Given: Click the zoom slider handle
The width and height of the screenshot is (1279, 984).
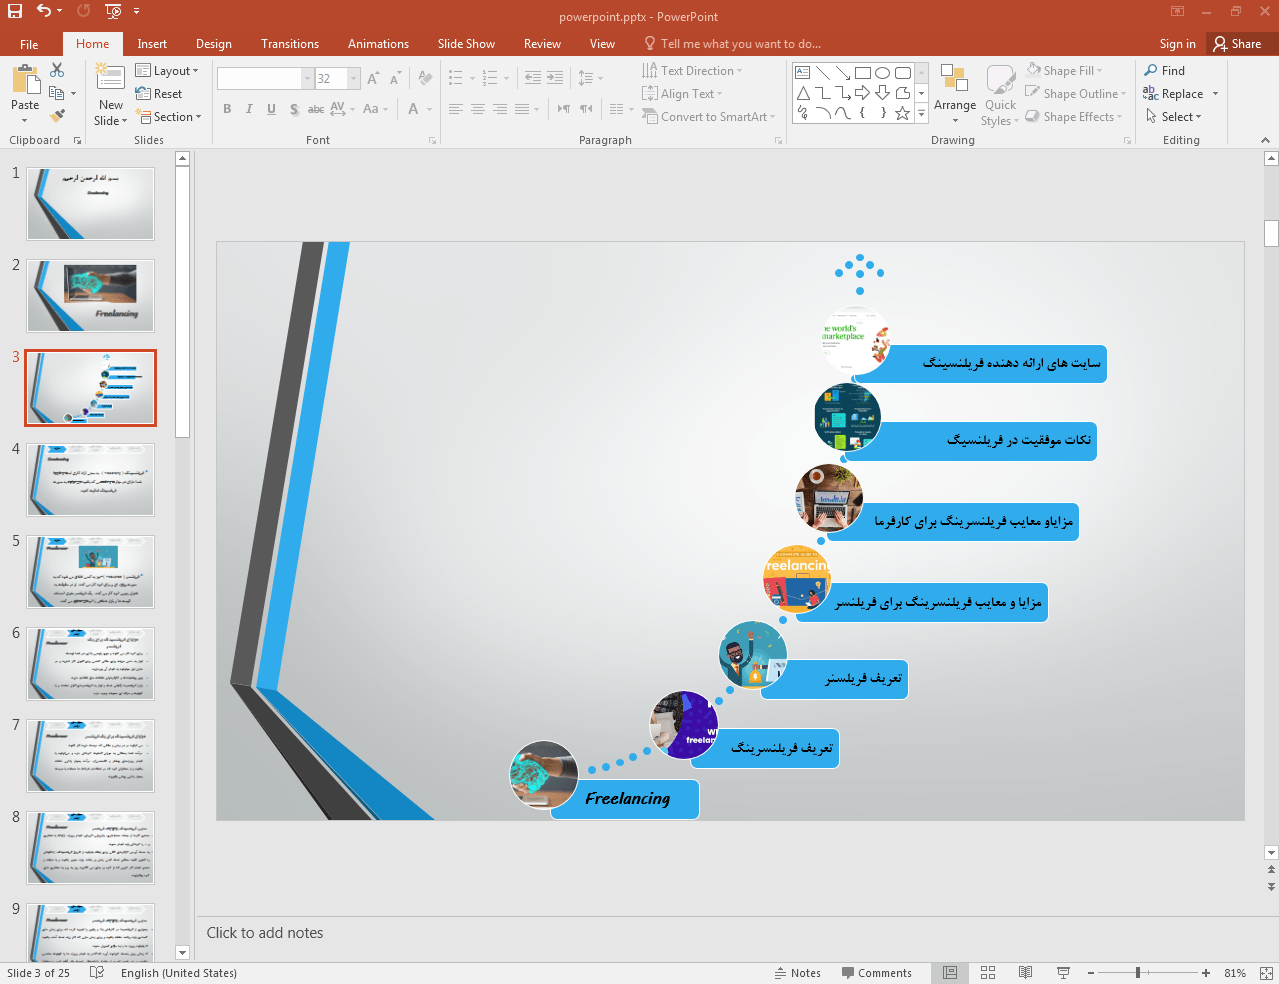Looking at the screenshot, I should (1137, 973).
